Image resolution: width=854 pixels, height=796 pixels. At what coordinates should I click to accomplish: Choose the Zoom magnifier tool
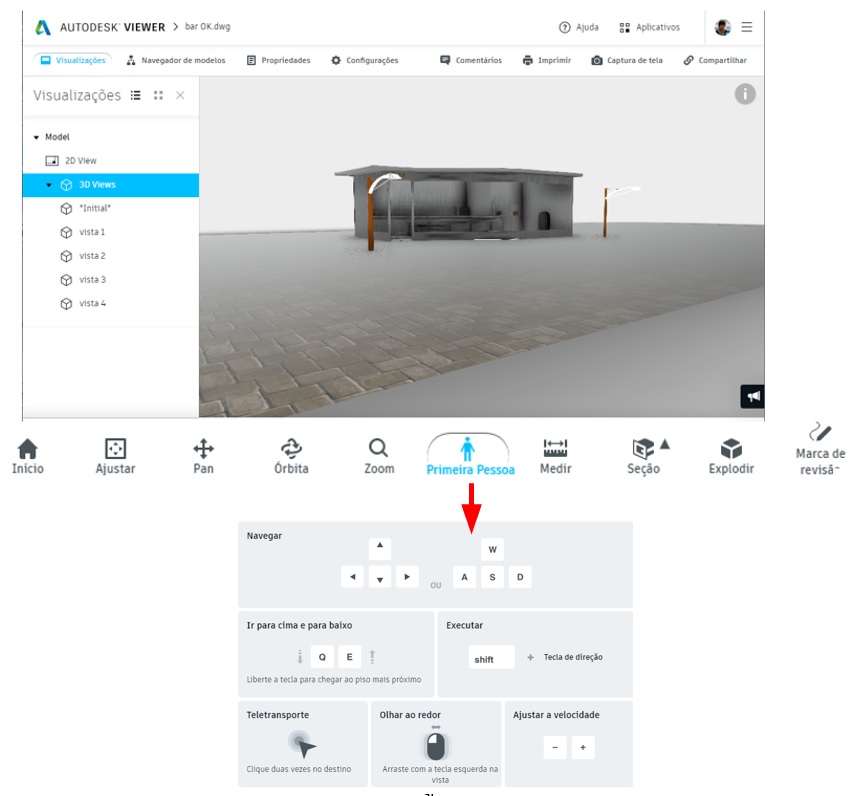click(379, 457)
